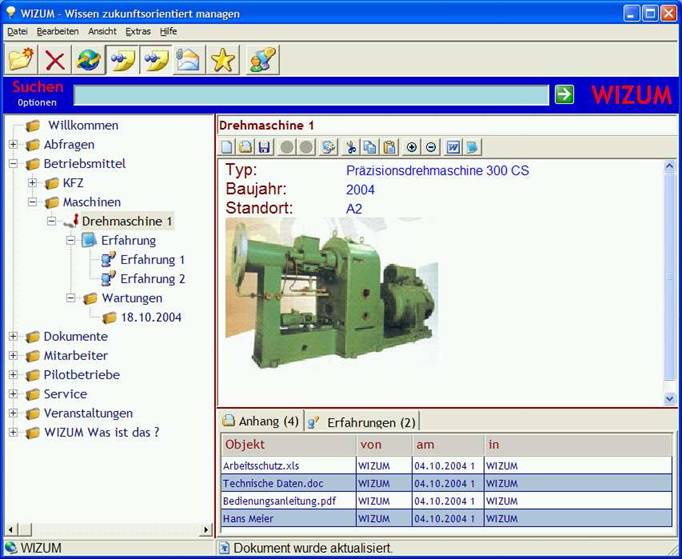682x559 pixels.
Task: Sort attachments by Objekt column header
Action: 288,445
